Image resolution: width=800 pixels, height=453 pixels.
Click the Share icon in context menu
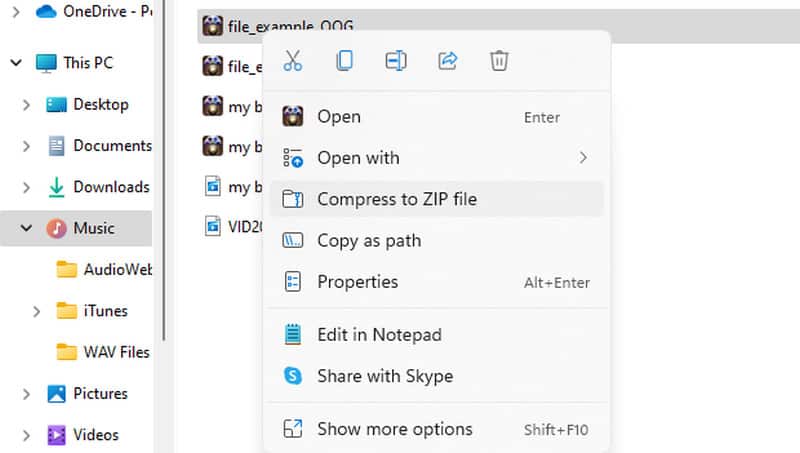tap(448, 61)
